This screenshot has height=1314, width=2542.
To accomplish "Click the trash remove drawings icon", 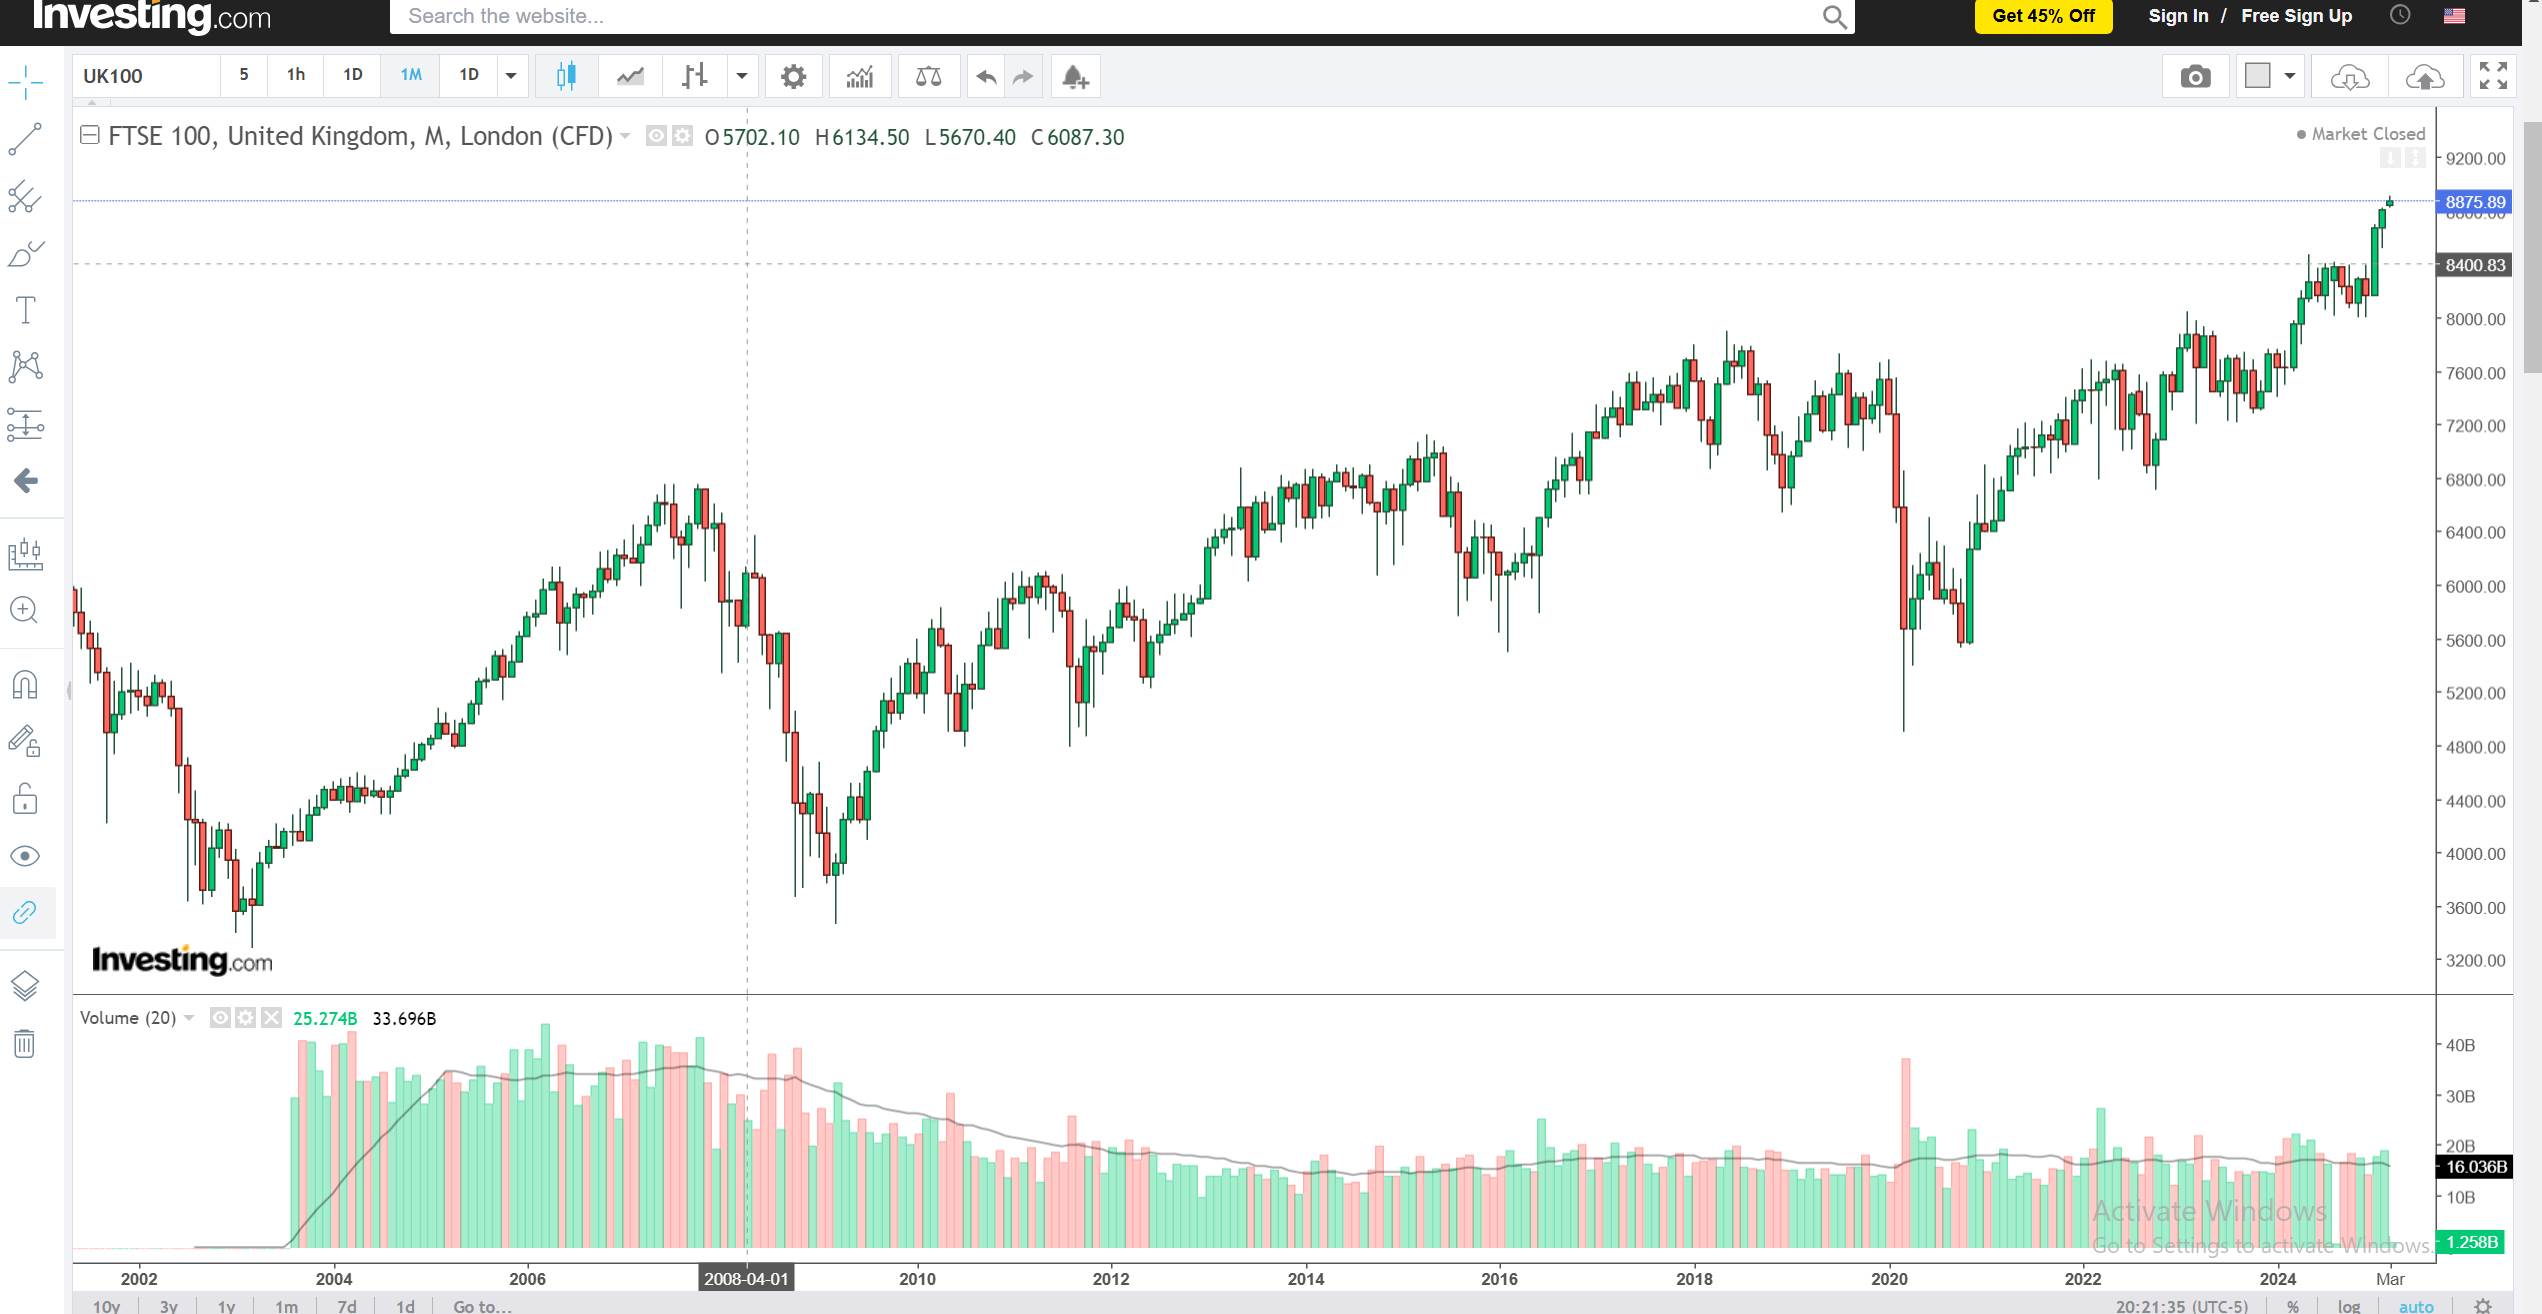I will pyautogui.click(x=25, y=1044).
